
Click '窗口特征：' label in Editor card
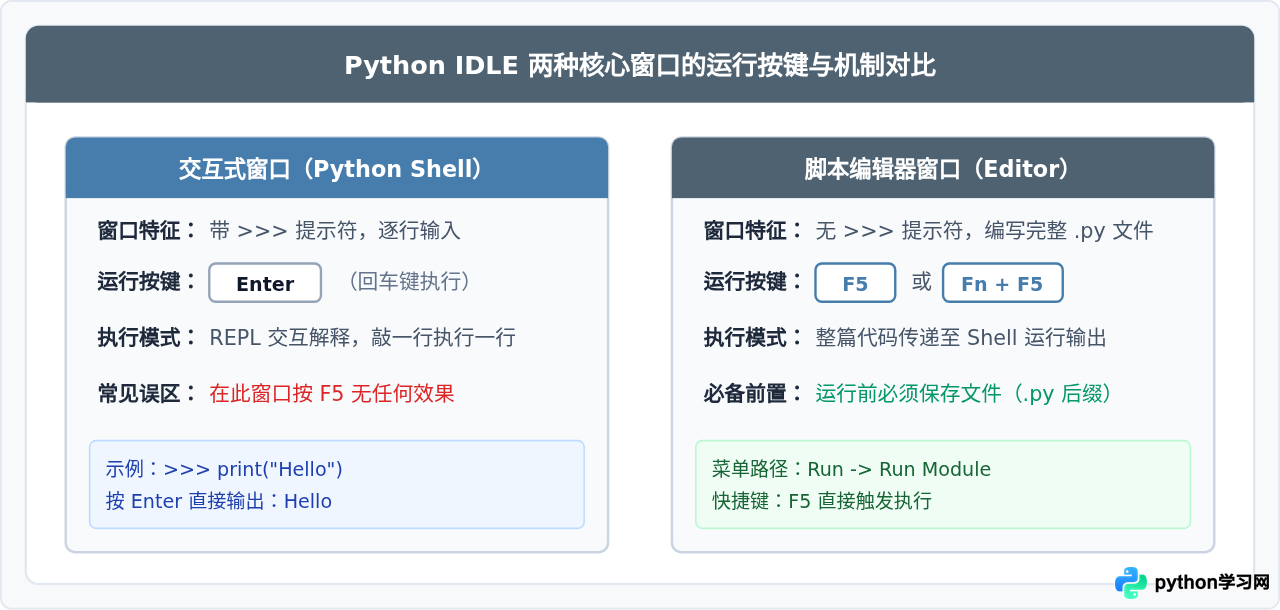point(754,231)
